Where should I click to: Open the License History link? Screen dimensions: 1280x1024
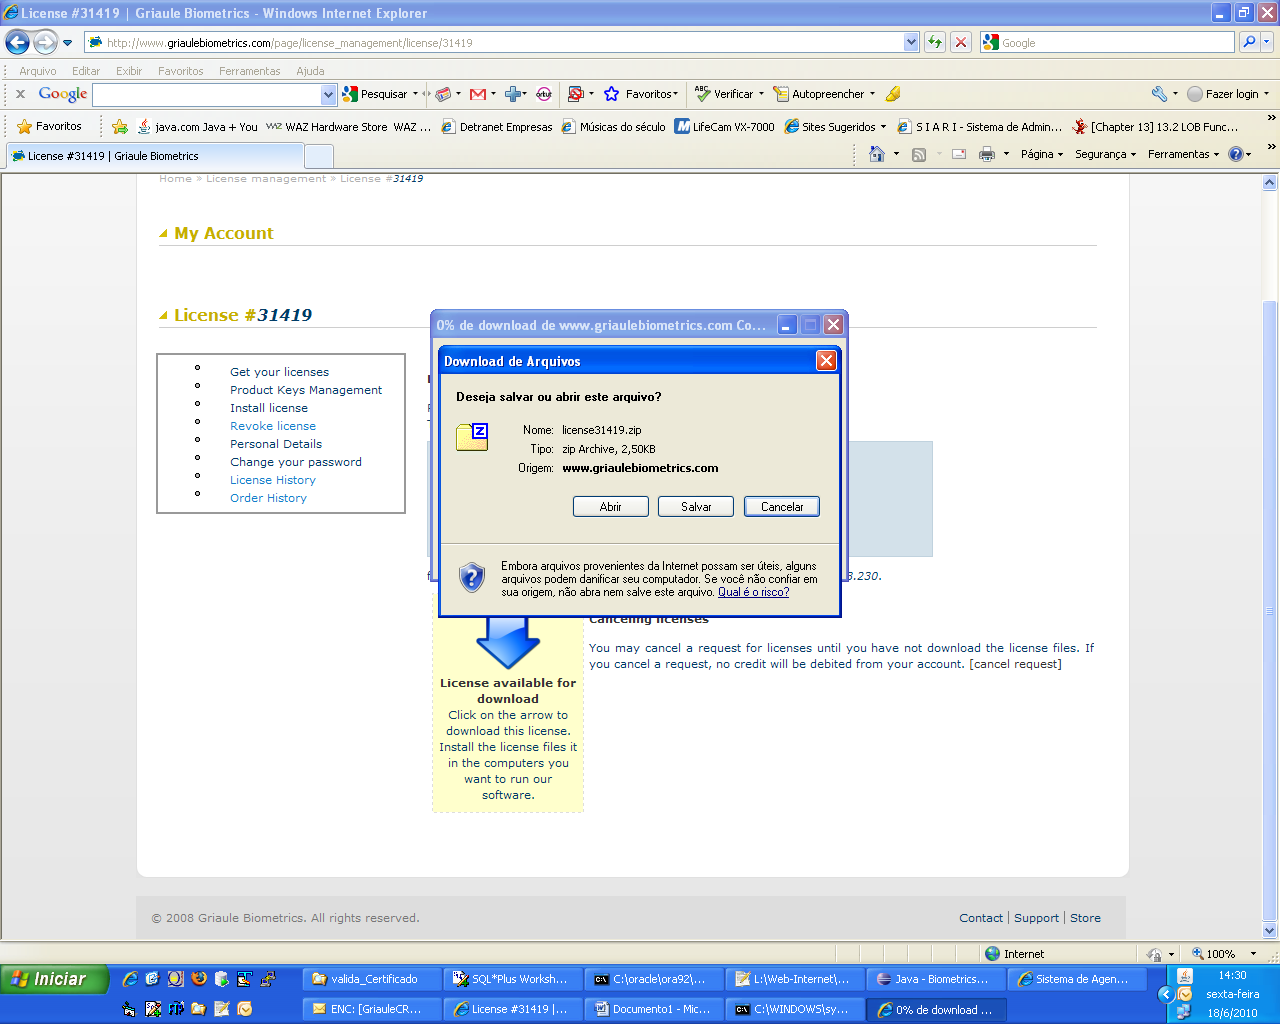(x=273, y=480)
